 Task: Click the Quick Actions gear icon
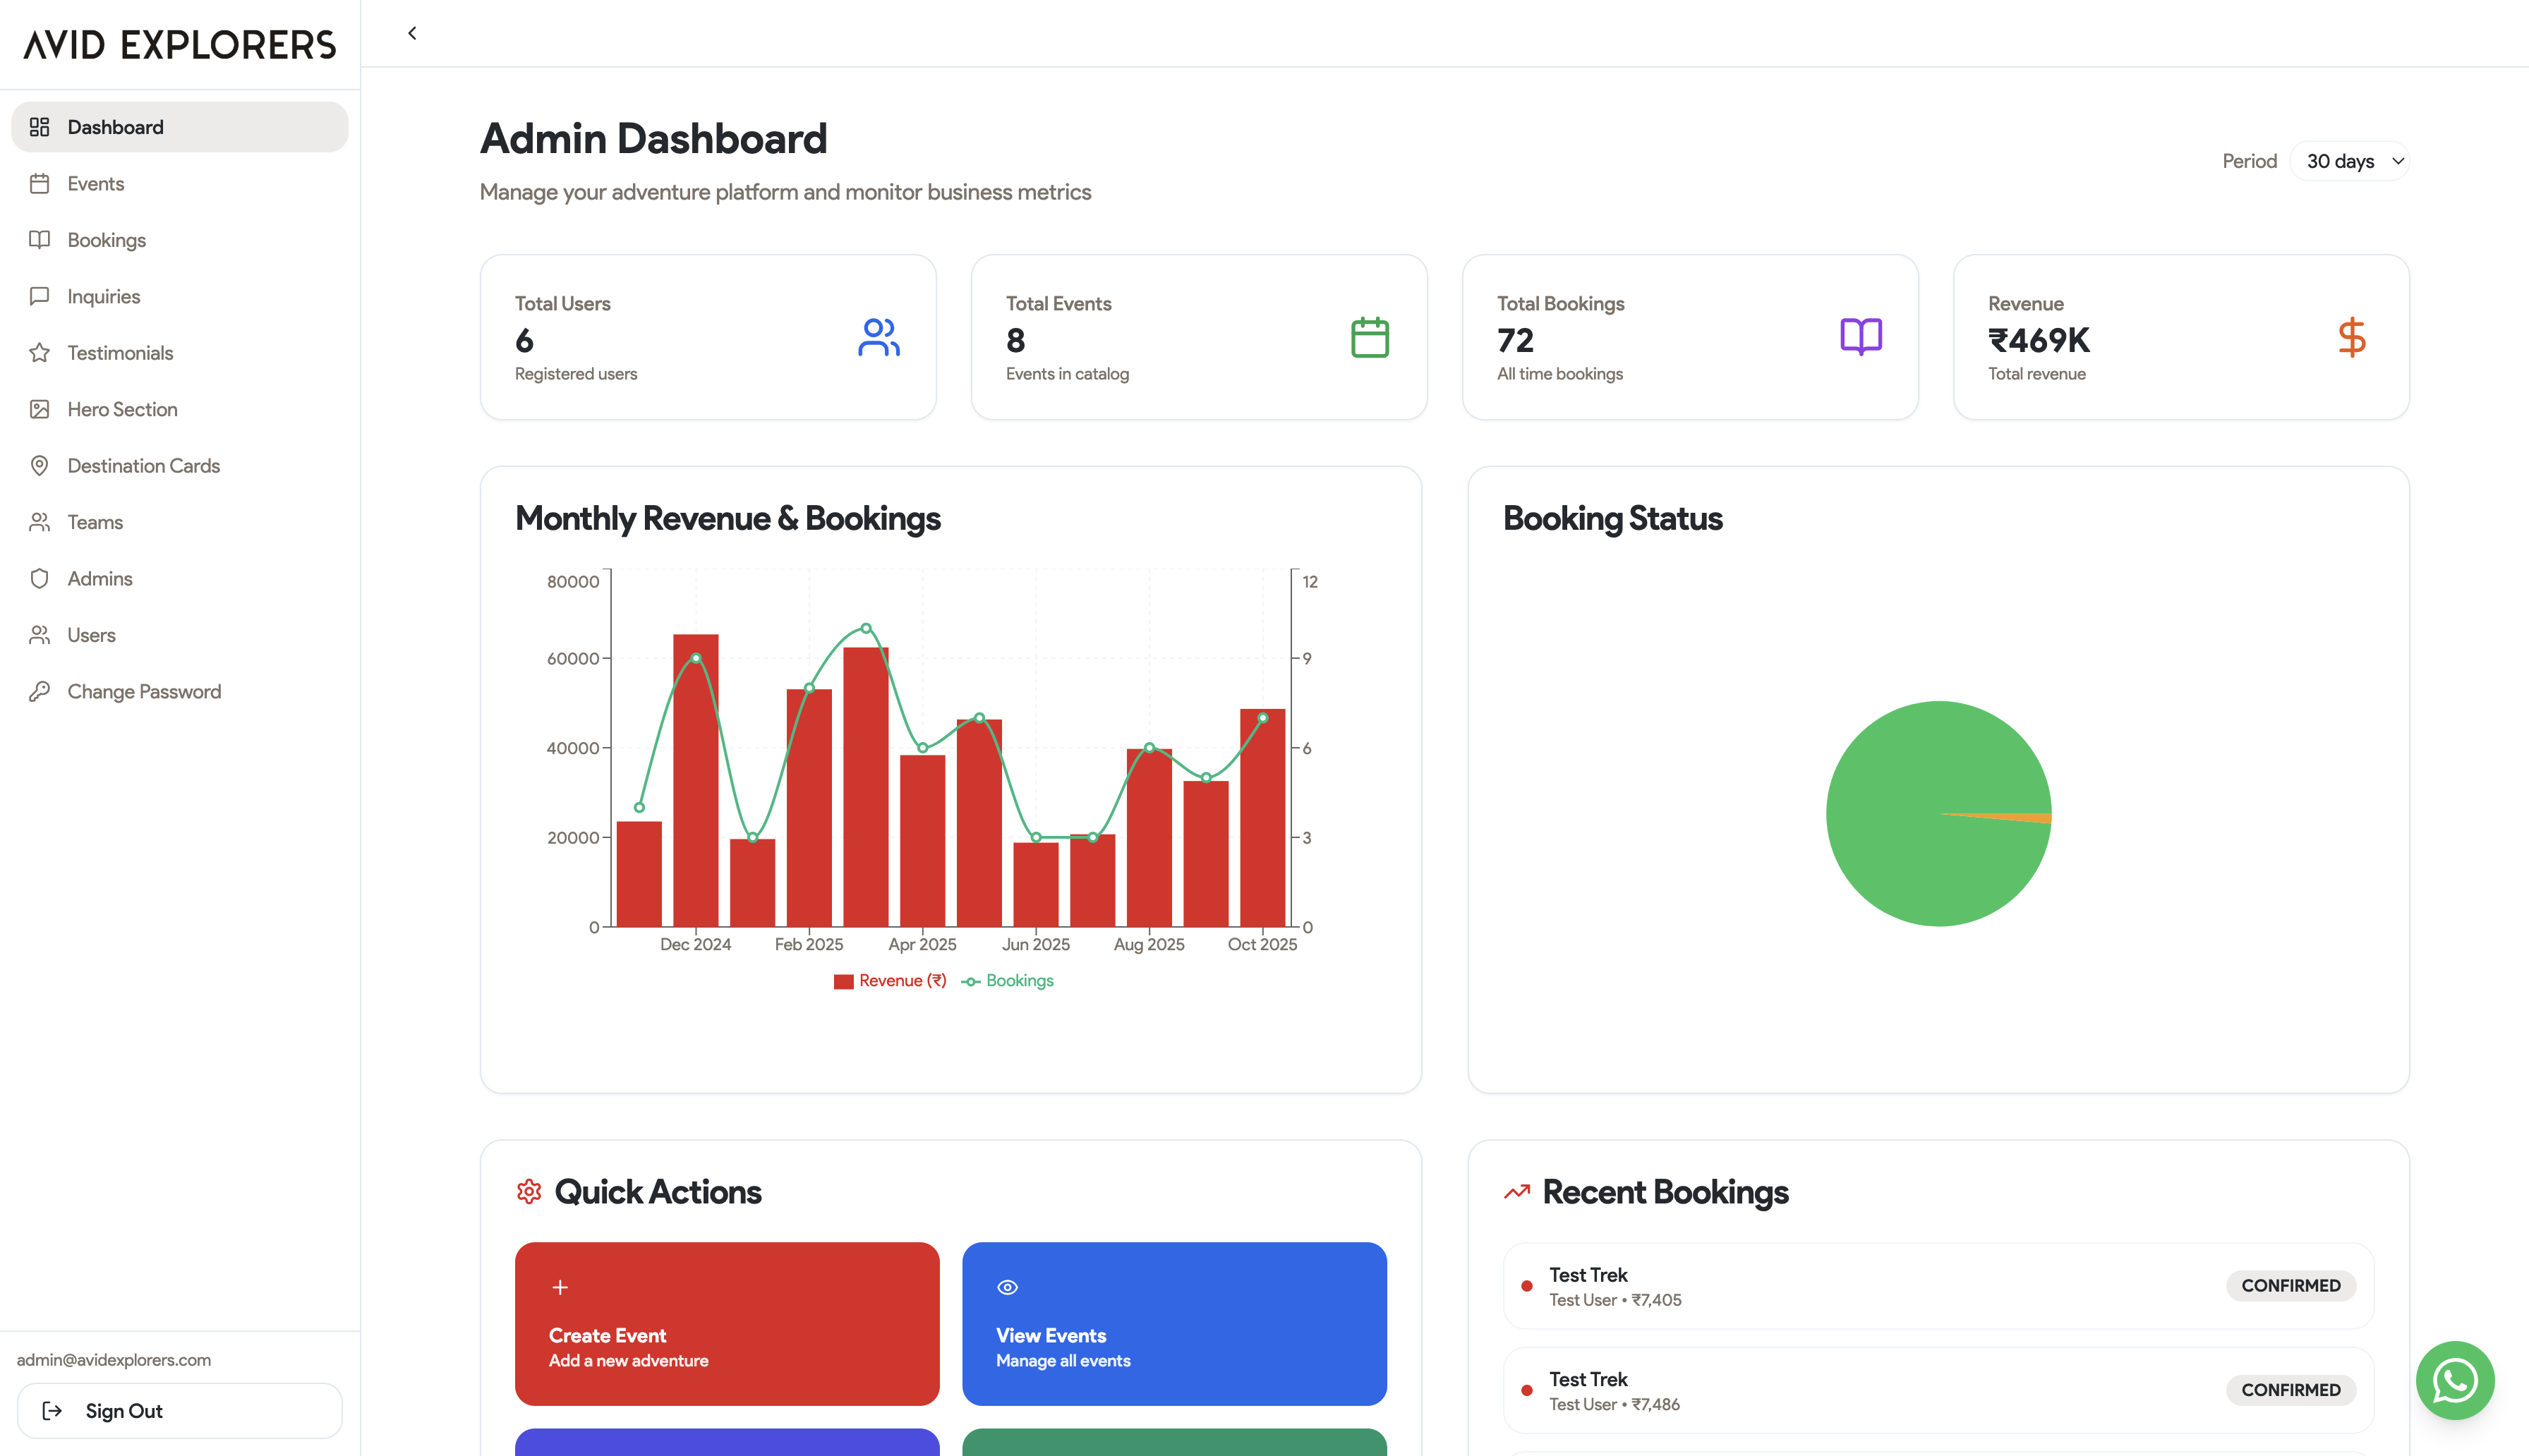529,1191
